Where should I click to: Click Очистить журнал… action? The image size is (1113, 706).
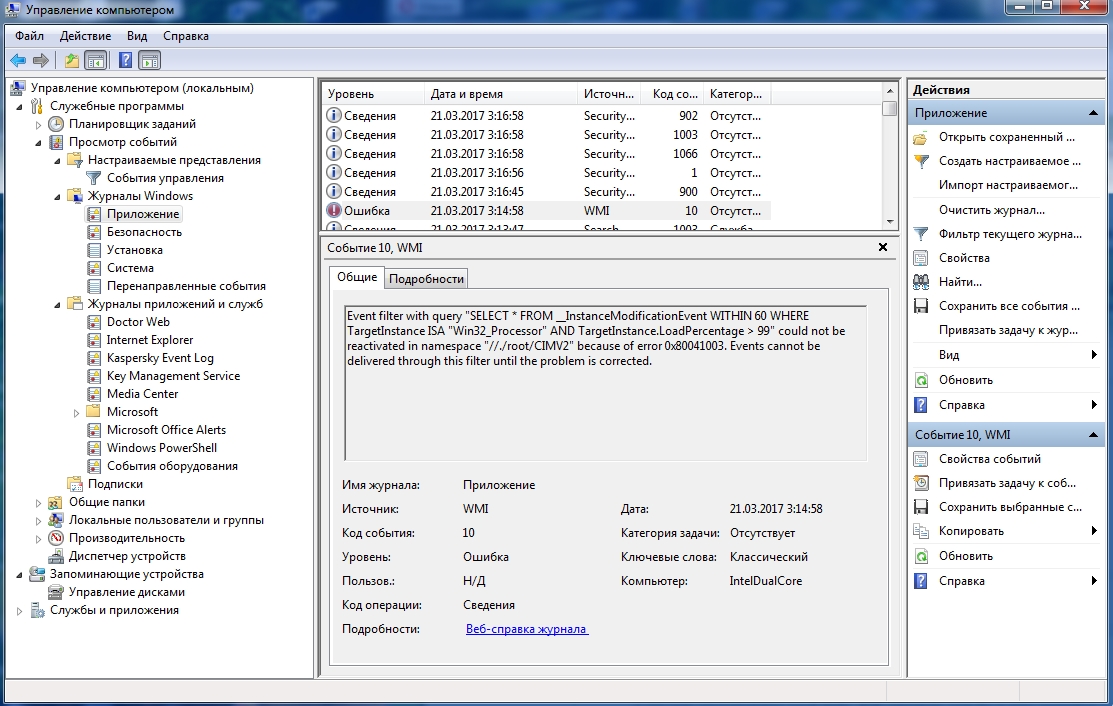(992, 210)
